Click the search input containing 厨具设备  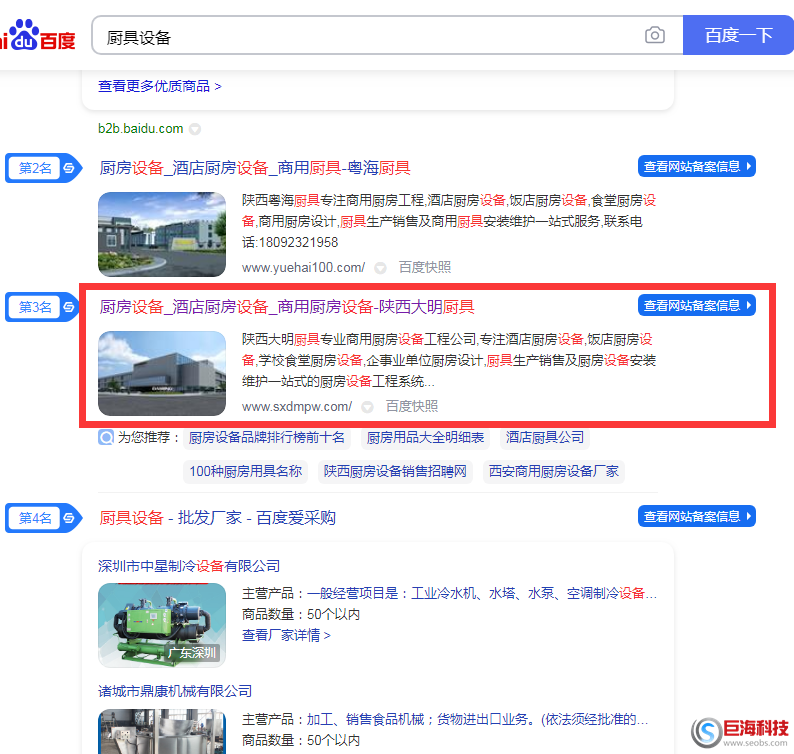tap(370, 37)
